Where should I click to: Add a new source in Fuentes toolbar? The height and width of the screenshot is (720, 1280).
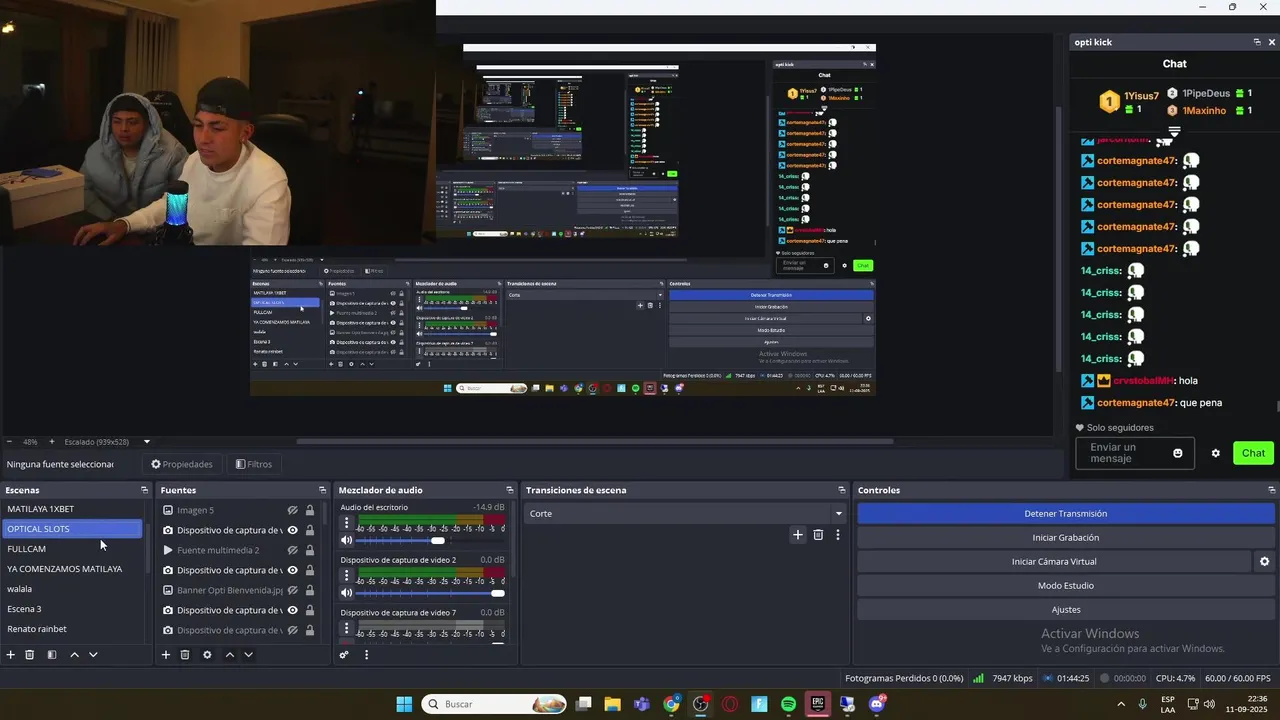tap(166, 655)
